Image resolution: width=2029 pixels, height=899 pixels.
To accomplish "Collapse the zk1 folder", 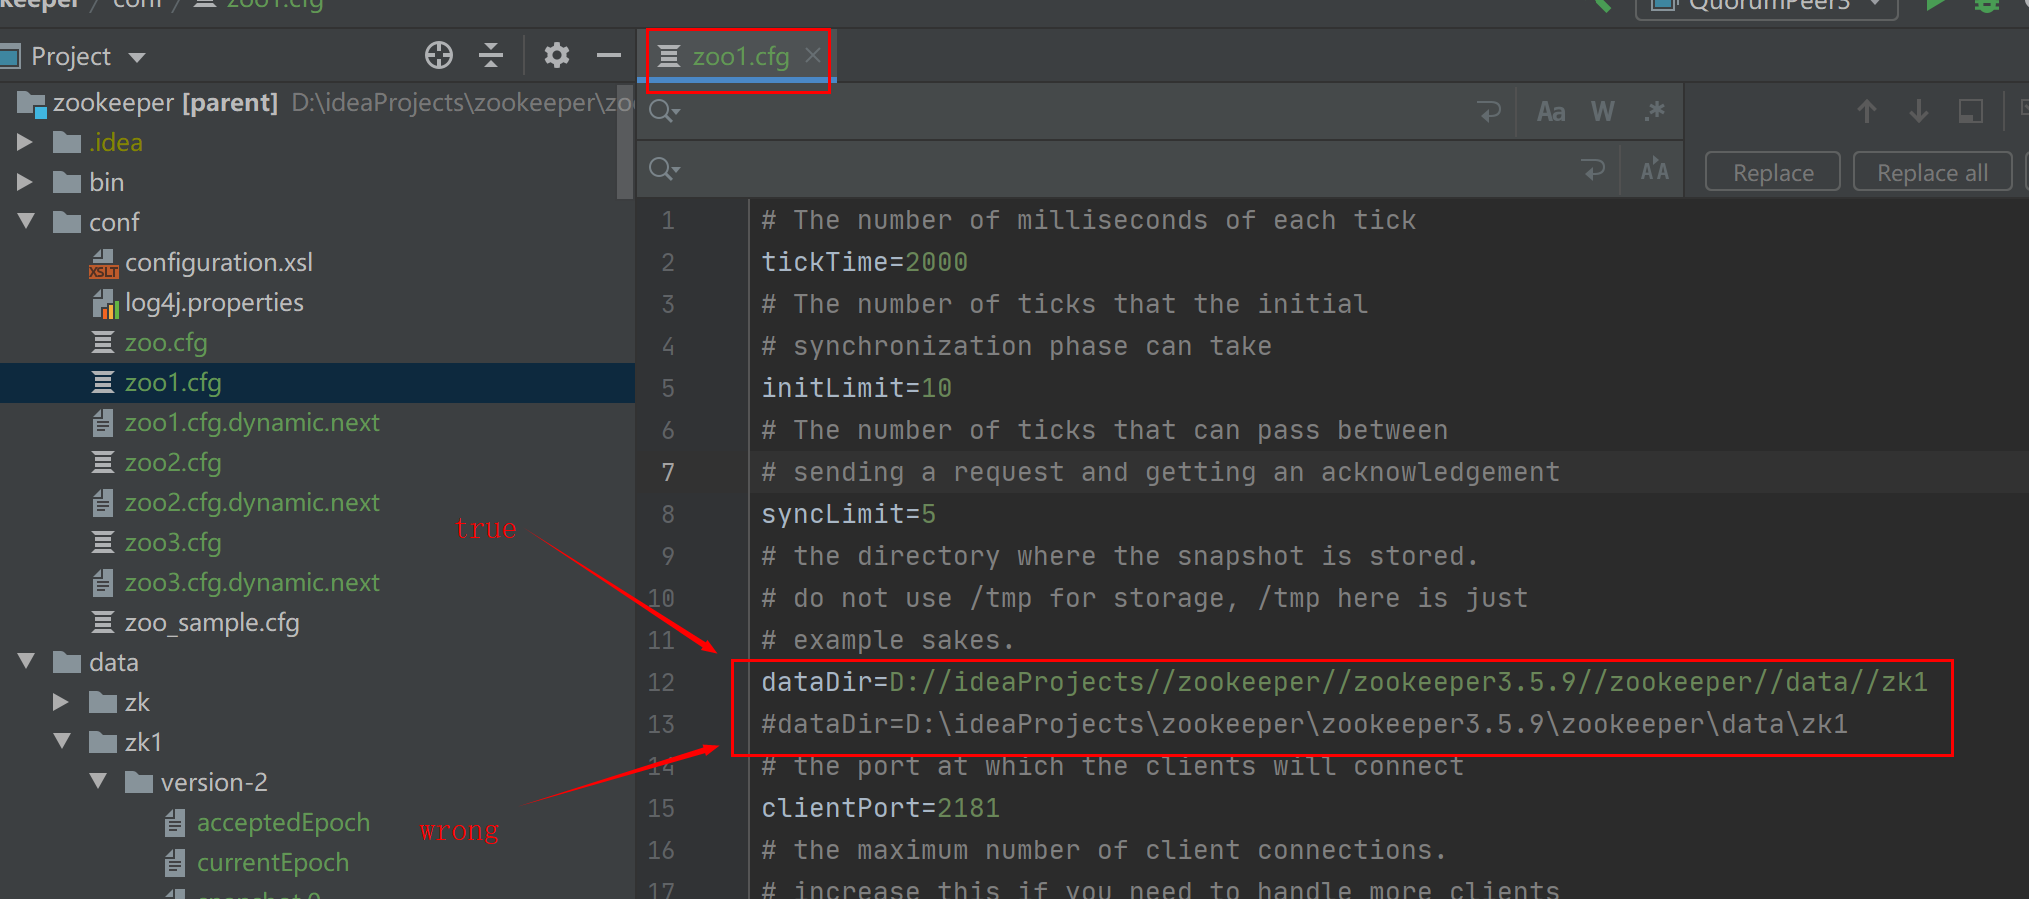I will 62,741.
